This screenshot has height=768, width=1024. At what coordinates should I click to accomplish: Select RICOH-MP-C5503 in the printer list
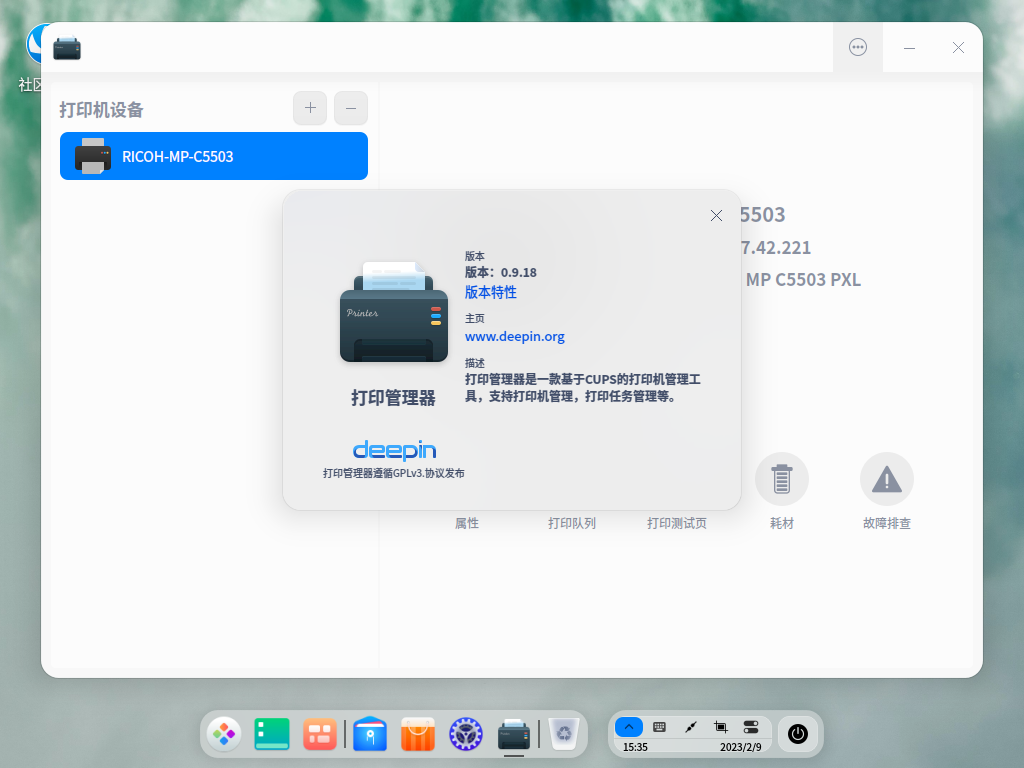pos(214,156)
